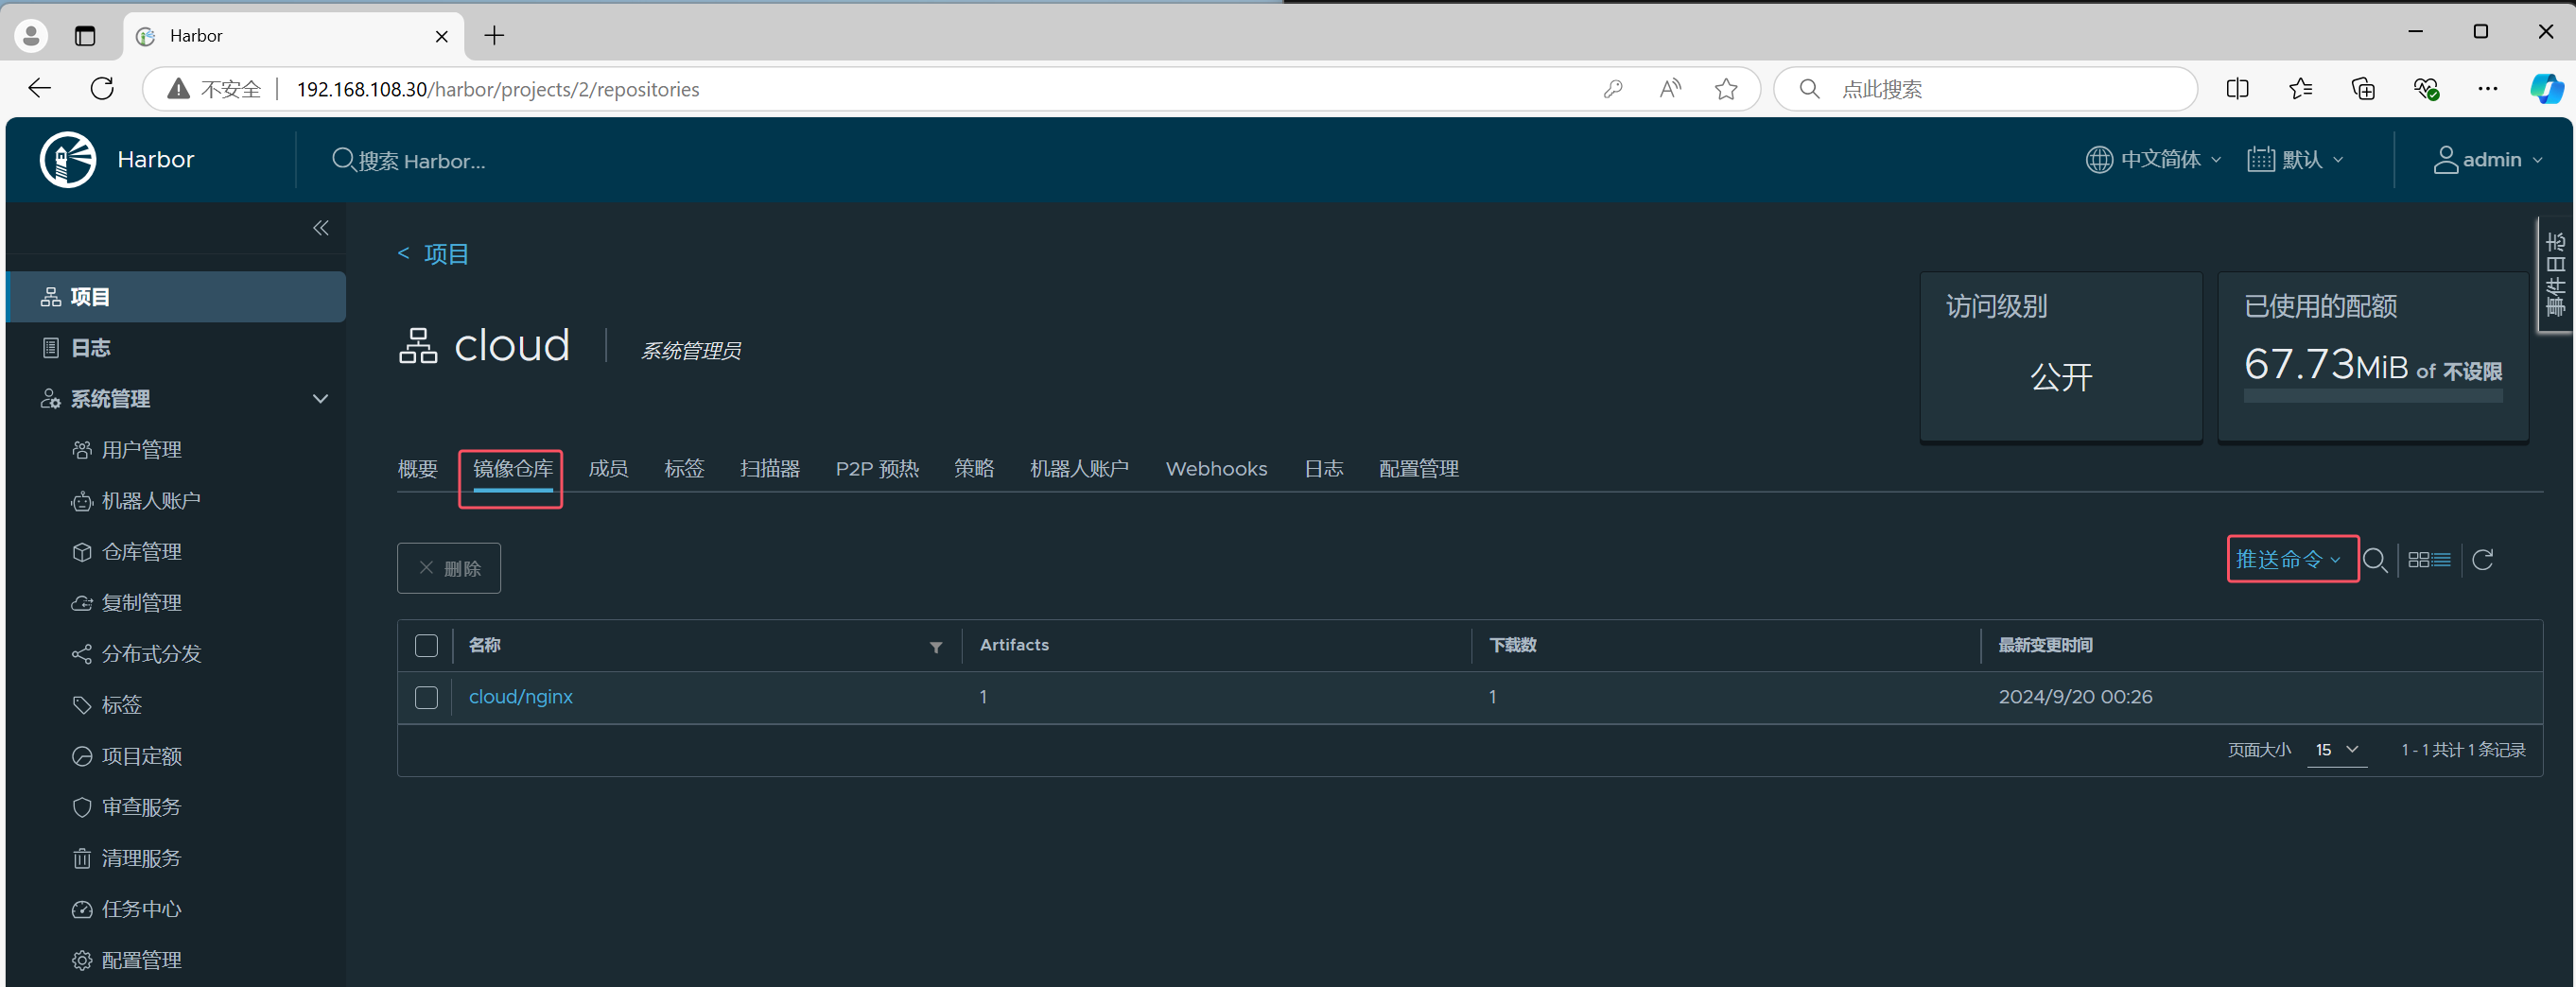
Task: Open 项目 in the sidebar
Action: pos(176,297)
